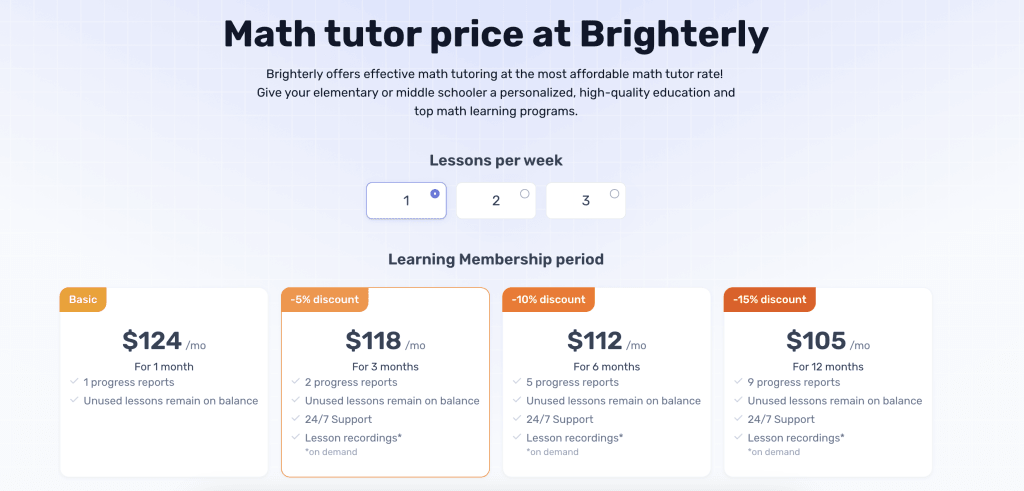Click the Basic badge label

pyautogui.click(x=83, y=300)
